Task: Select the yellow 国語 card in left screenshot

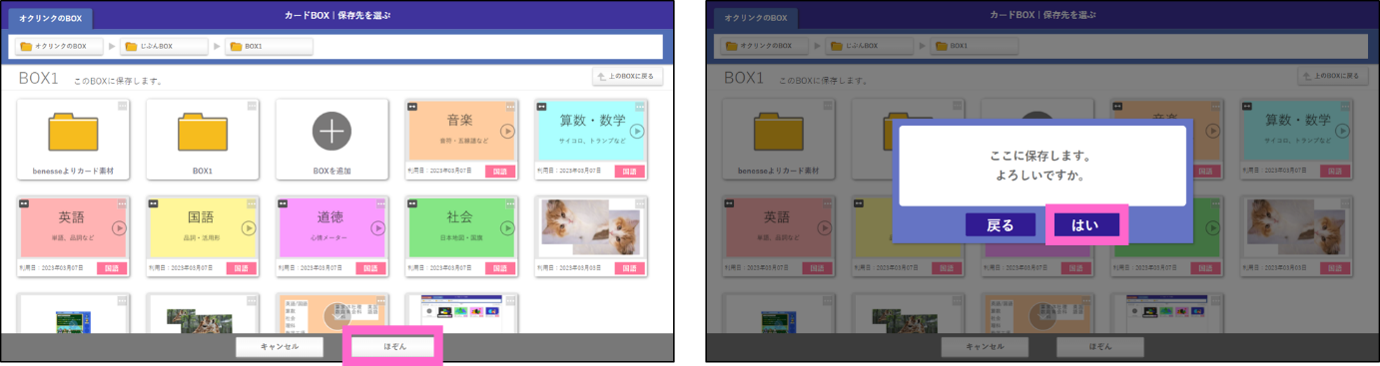Action: pyautogui.click(x=202, y=236)
